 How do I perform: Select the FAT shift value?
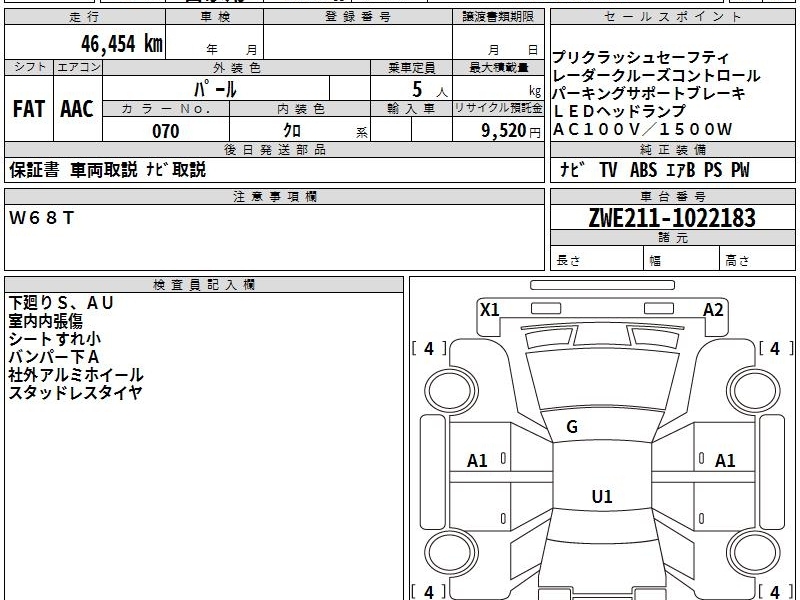29,109
